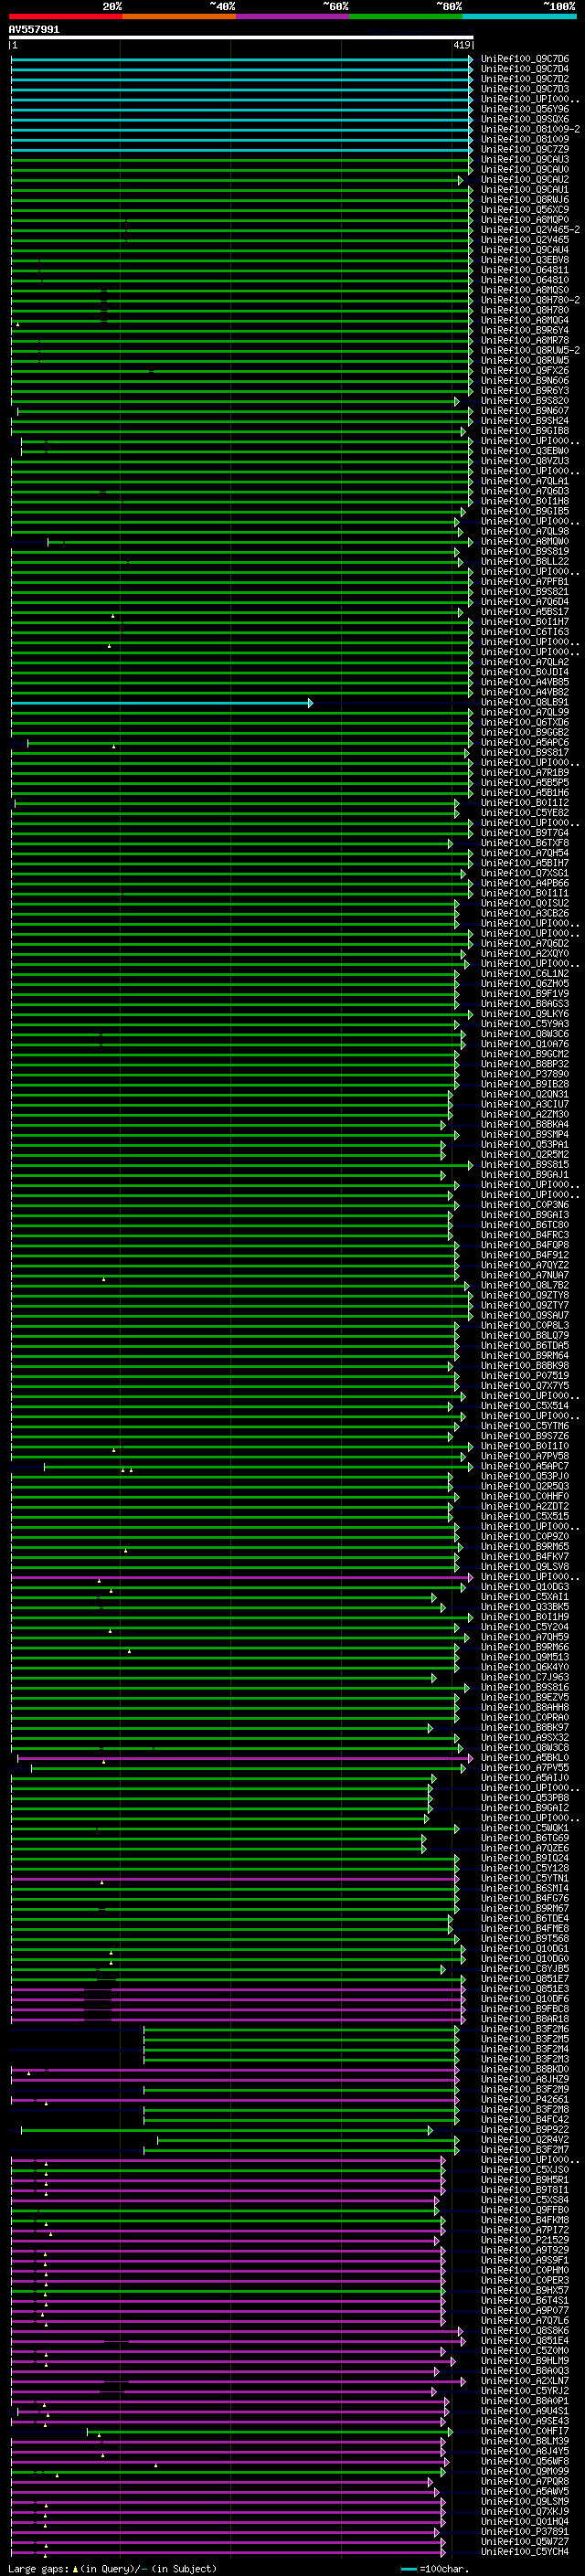
Task: Open hit UniRef100_Q9SQX6
Action: [x=525, y=119]
